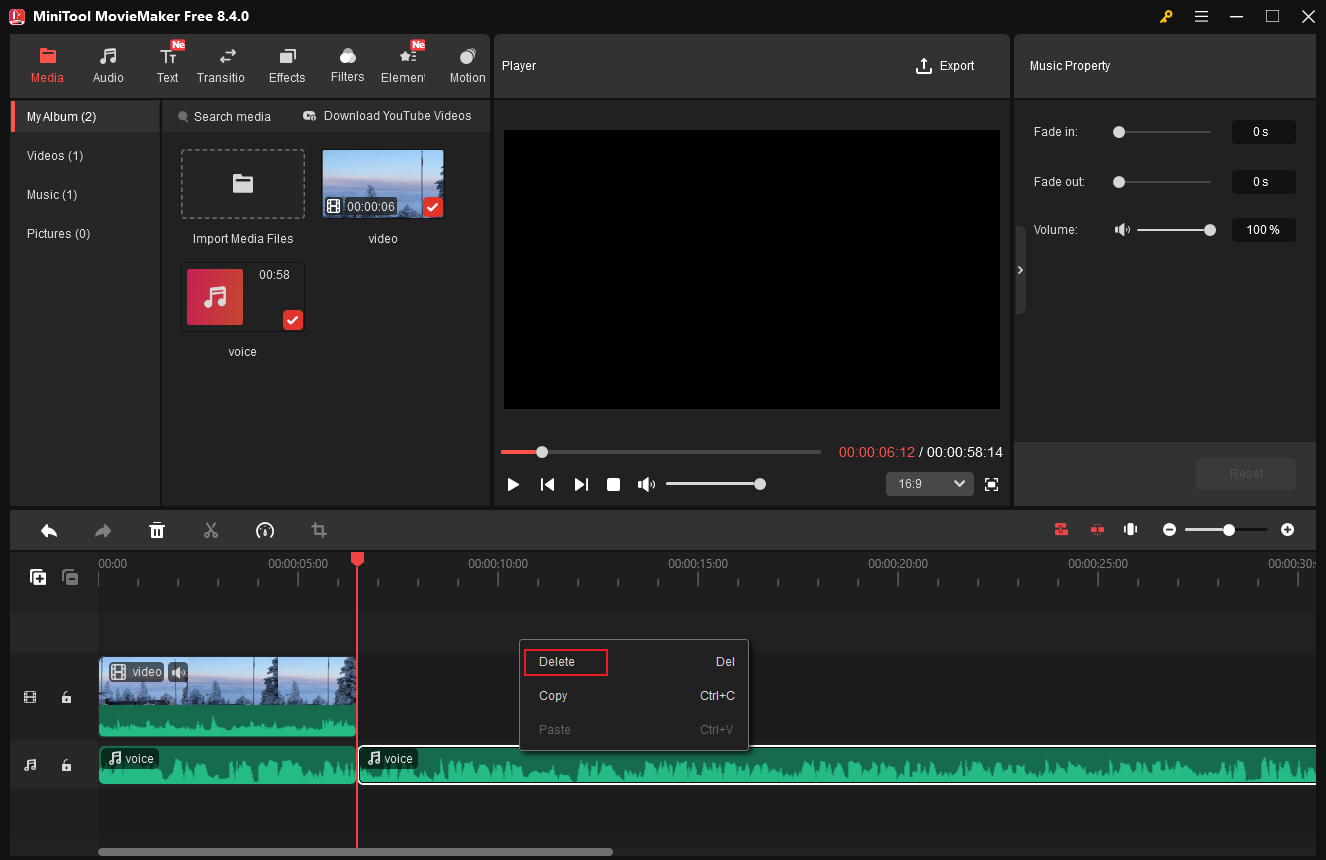Click the Export button
This screenshot has height=860, width=1326.
(x=945, y=66)
